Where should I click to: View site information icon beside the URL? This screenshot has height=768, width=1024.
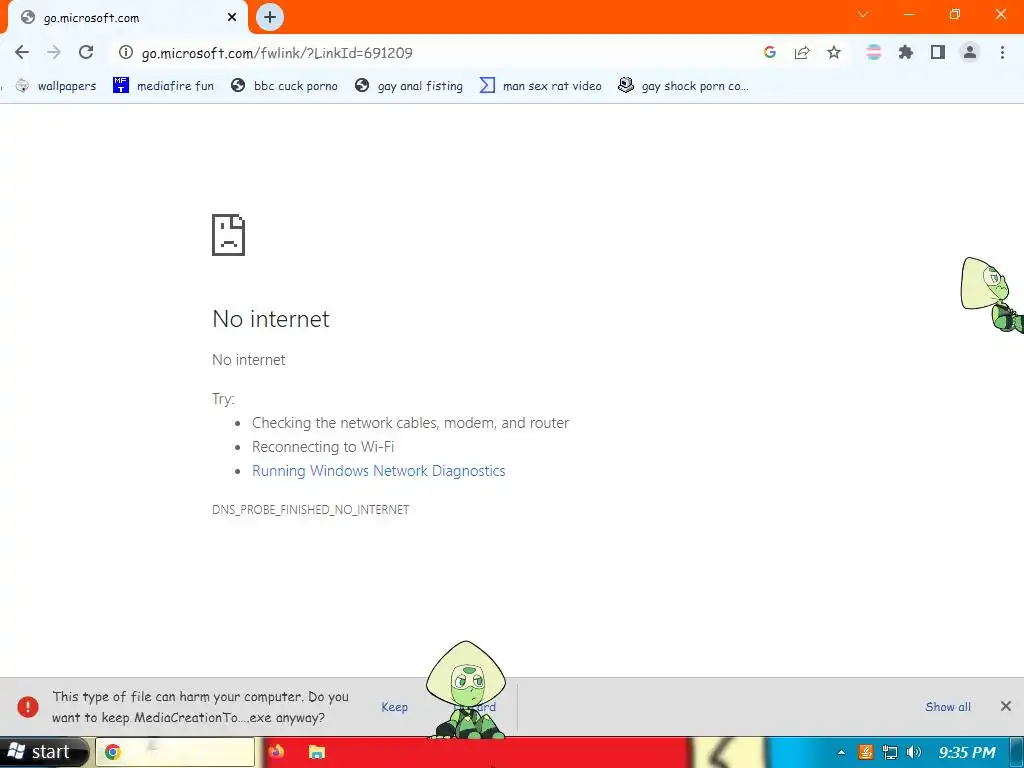tap(125, 53)
